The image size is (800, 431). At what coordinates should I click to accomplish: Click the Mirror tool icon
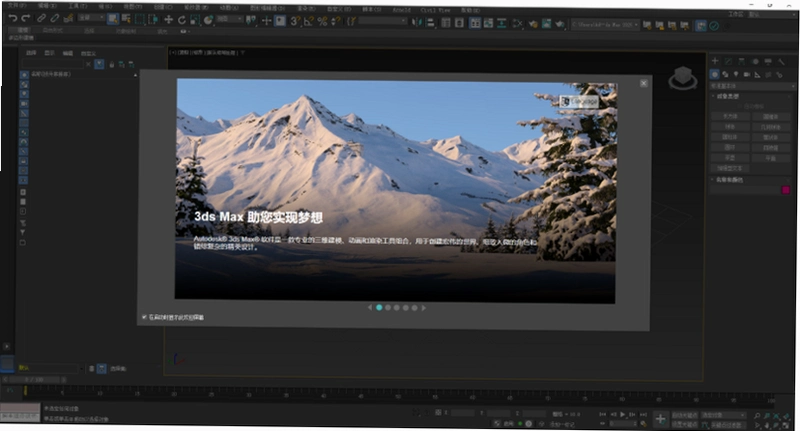pos(417,22)
